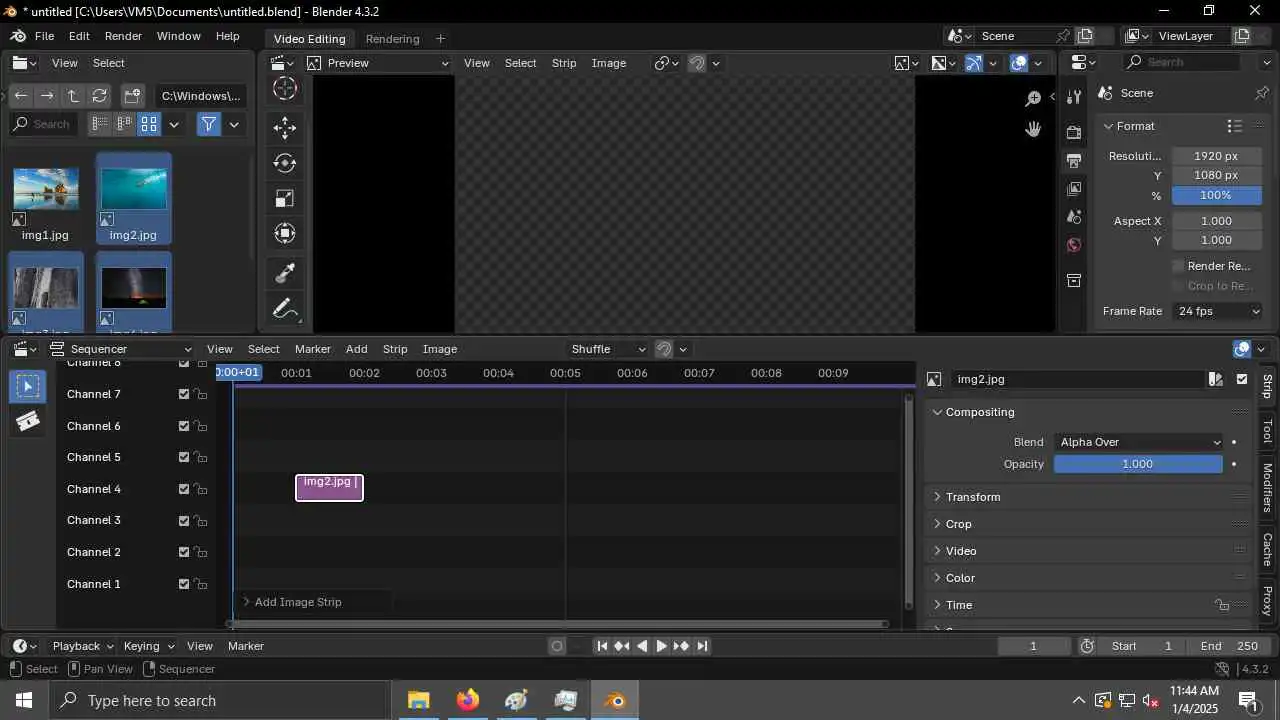The image size is (1280, 720).
Task: Select the Rotate tool in preview toolbar
Action: point(285,163)
